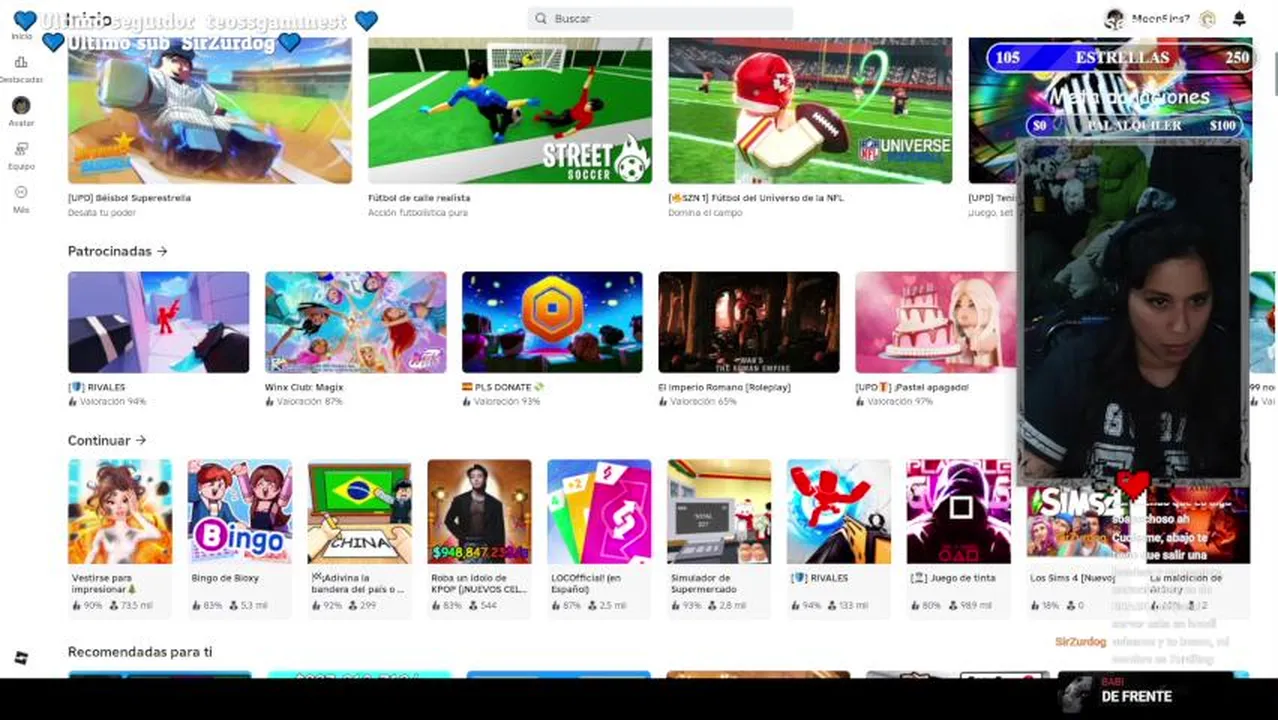Viewport: 1278px width, 720px height.
Task: Click 'Winx Club: Magix' title text
Action: coord(304,387)
